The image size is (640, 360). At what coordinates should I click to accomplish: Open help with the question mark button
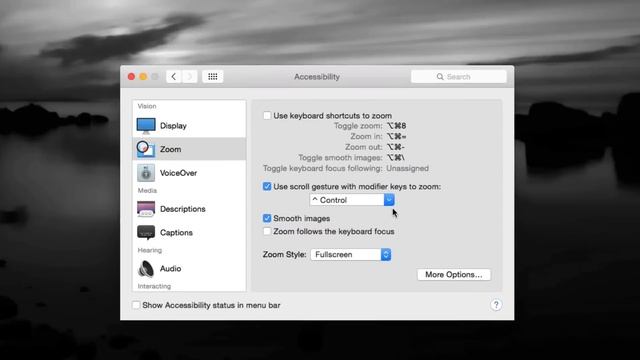[496, 305]
